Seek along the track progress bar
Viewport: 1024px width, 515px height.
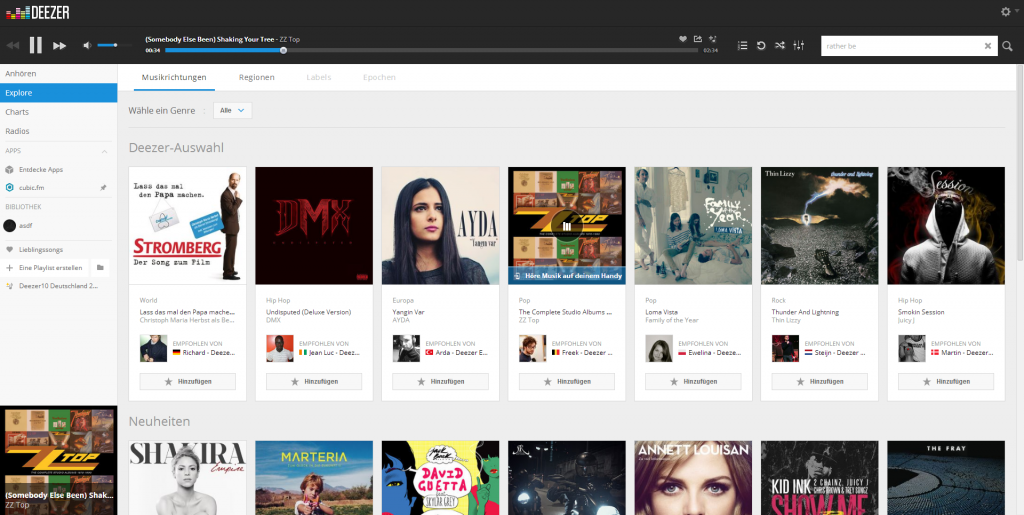click(x=431, y=50)
